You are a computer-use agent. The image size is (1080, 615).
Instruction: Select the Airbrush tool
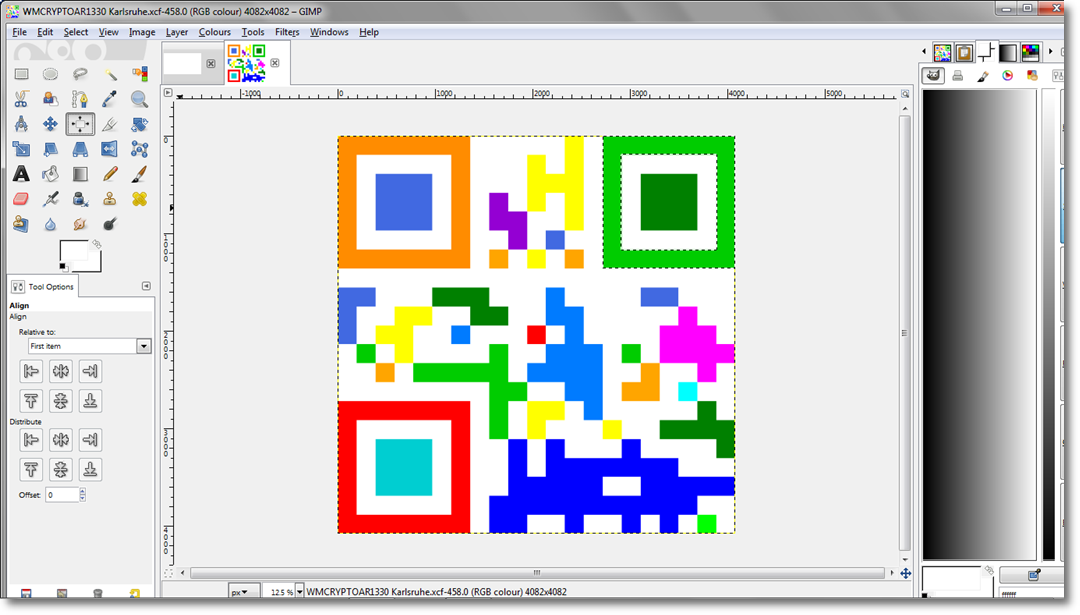50,199
